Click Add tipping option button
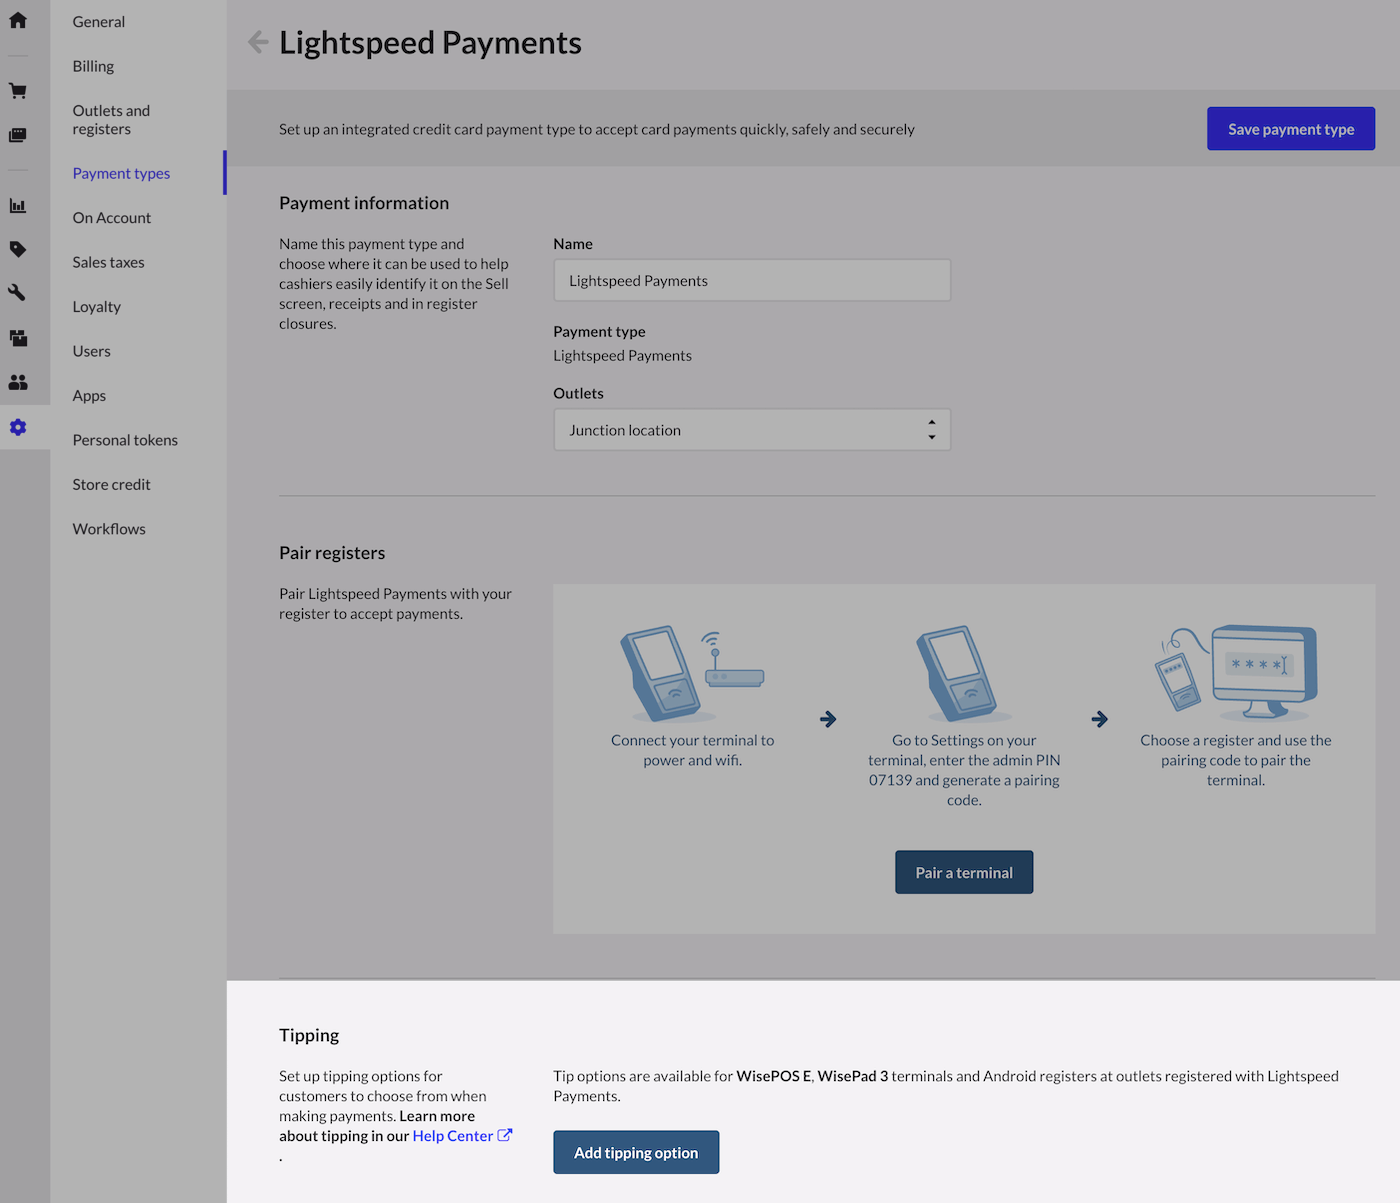The height and width of the screenshot is (1203, 1400). (636, 1153)
